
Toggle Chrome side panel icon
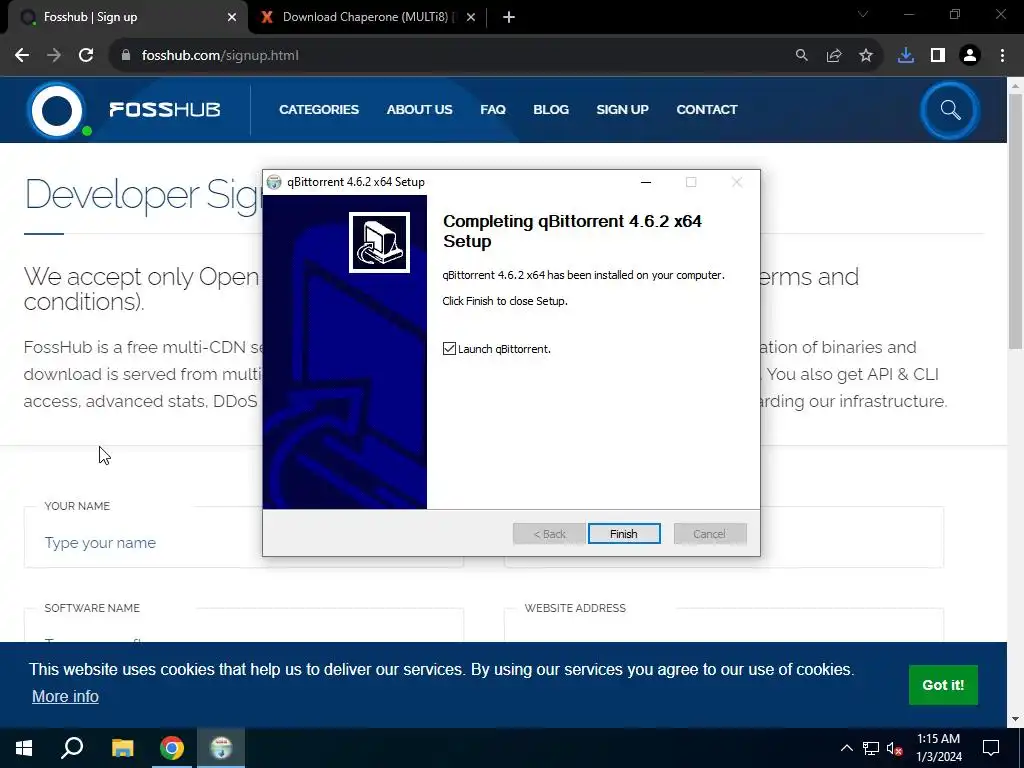point(938,56)
